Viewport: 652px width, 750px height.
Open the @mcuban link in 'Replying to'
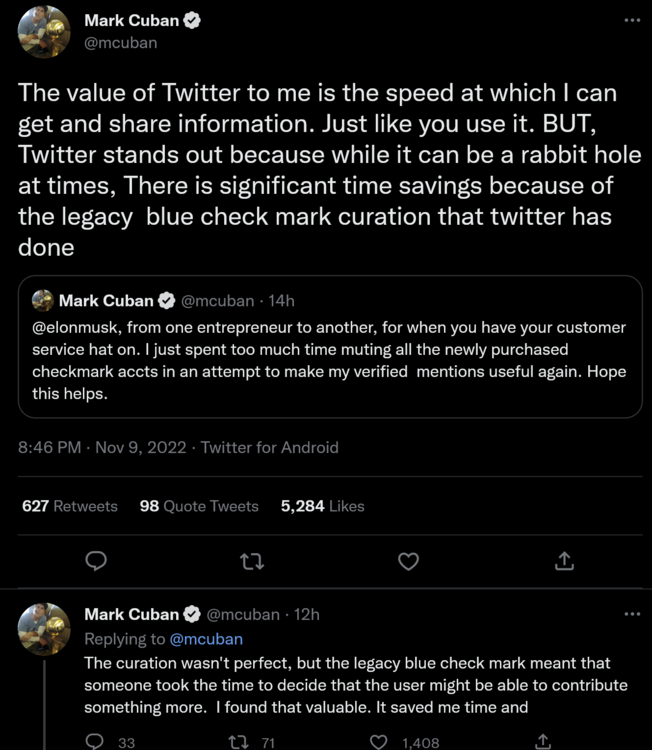205,639
